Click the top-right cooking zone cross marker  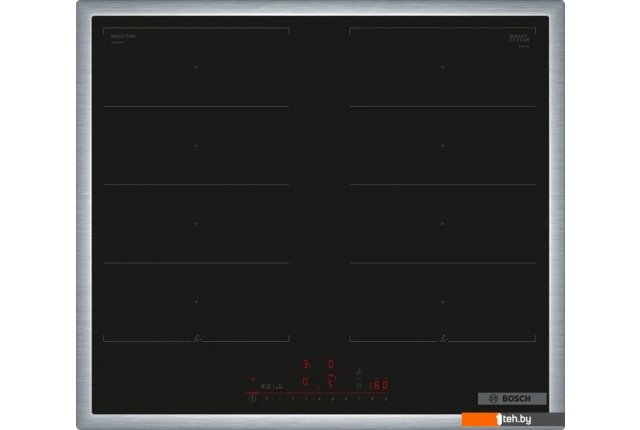[x=442, y=67]
